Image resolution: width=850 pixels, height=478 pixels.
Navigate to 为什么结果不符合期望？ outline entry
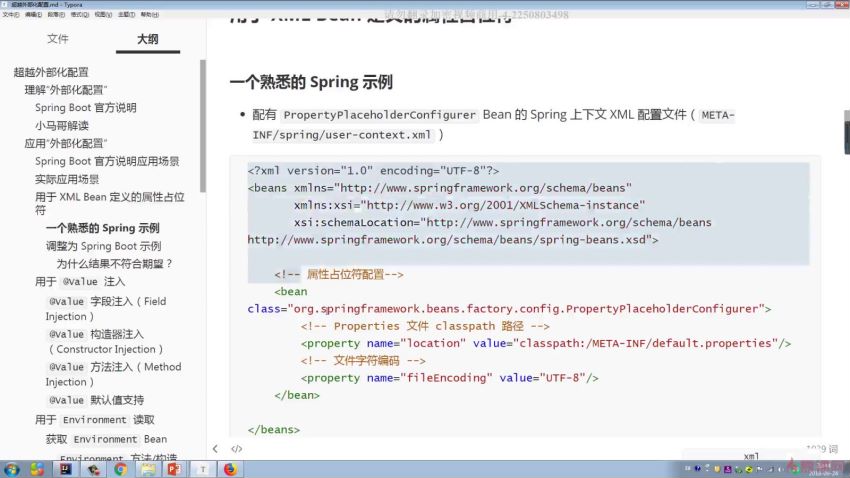coord(115,263)
